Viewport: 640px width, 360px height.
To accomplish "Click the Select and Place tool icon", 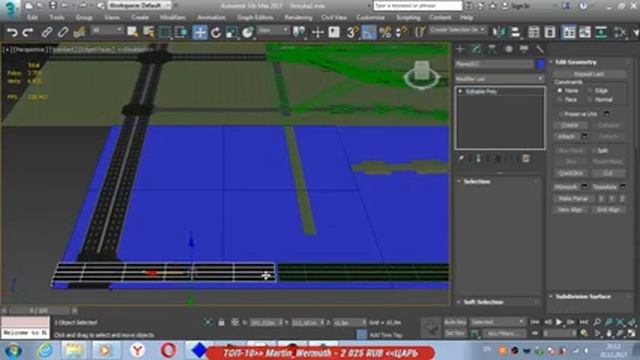I will tap(247, 32).
